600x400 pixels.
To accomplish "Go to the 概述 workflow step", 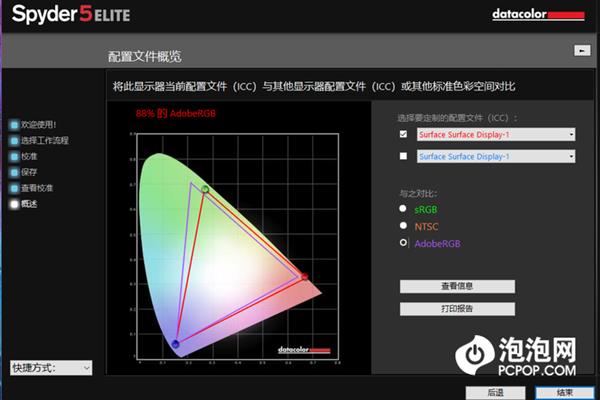I will coord(29,204).
